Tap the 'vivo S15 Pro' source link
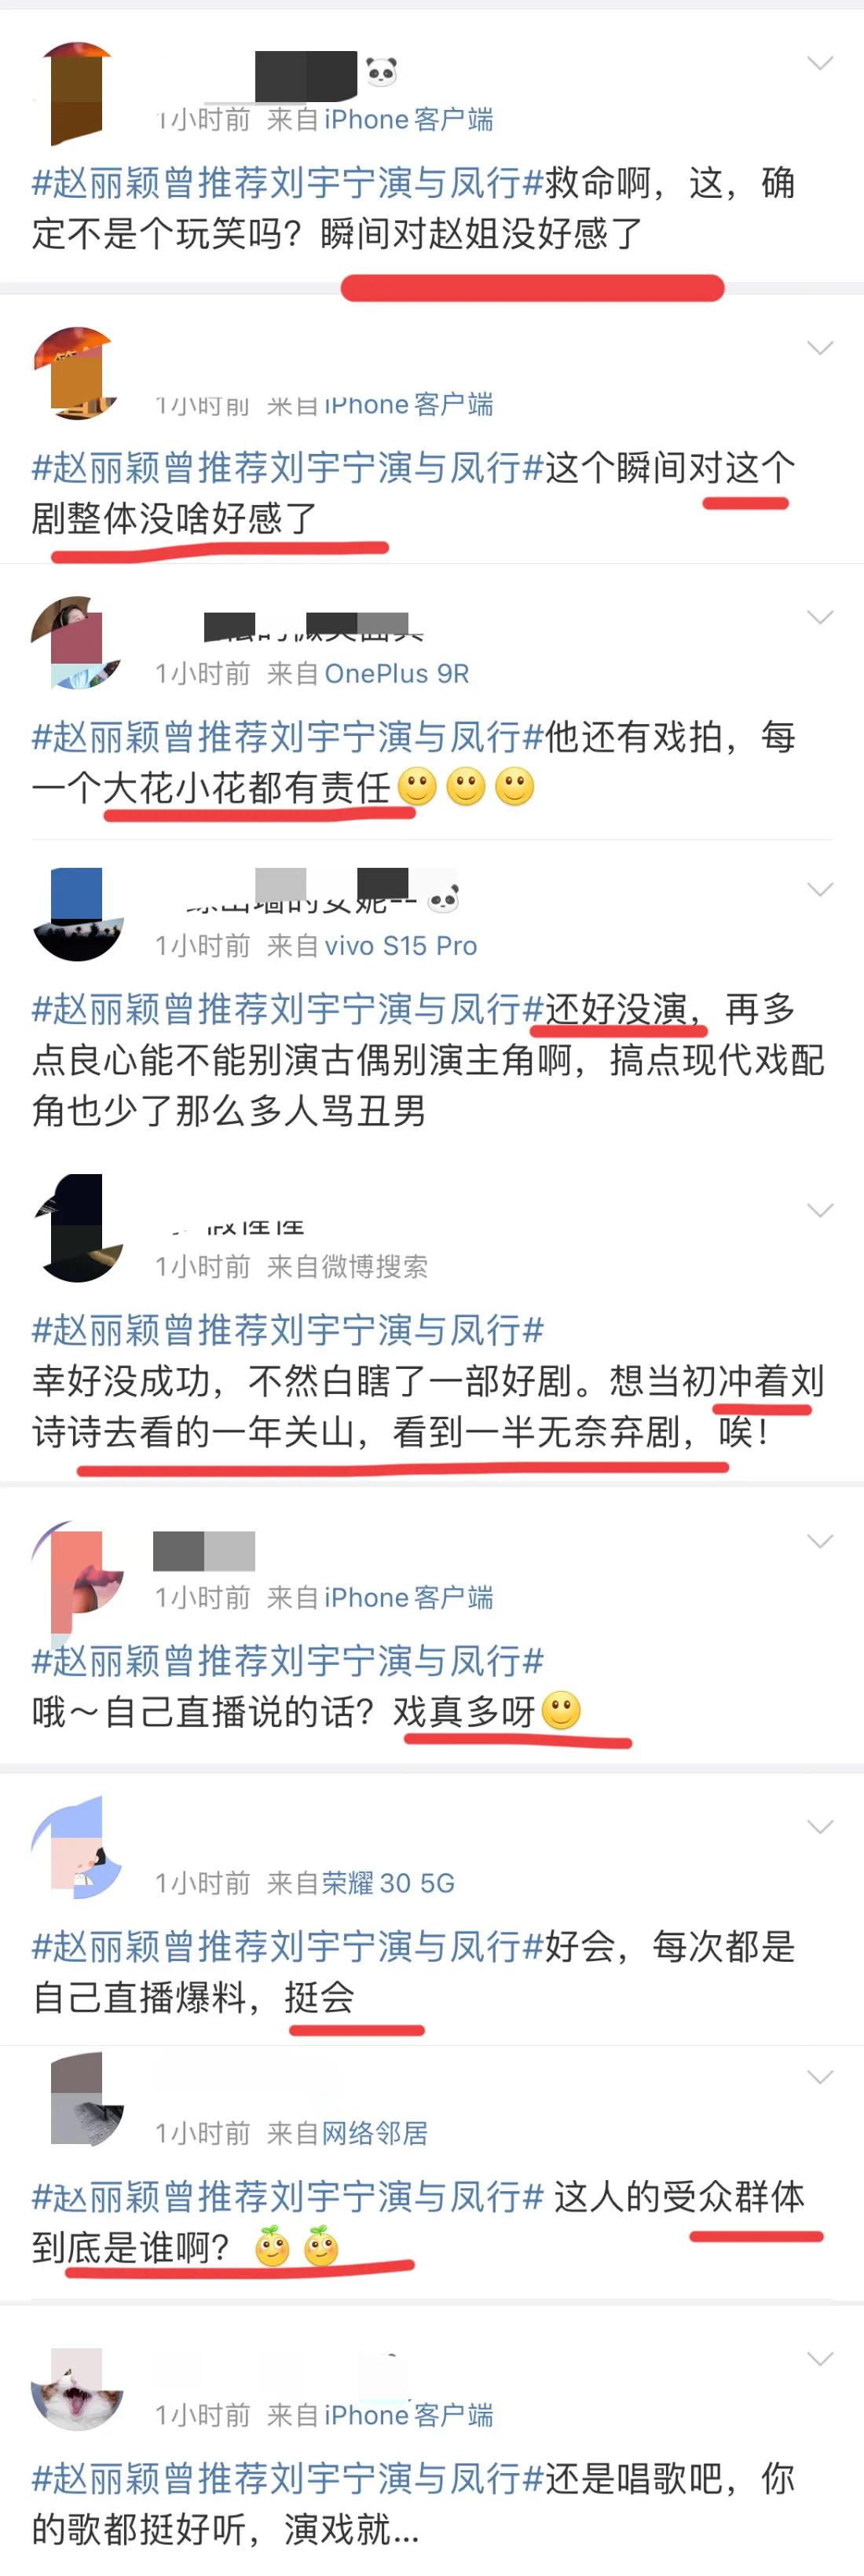Viewport: 864px width, 2576px height. (x=400, y=946)
